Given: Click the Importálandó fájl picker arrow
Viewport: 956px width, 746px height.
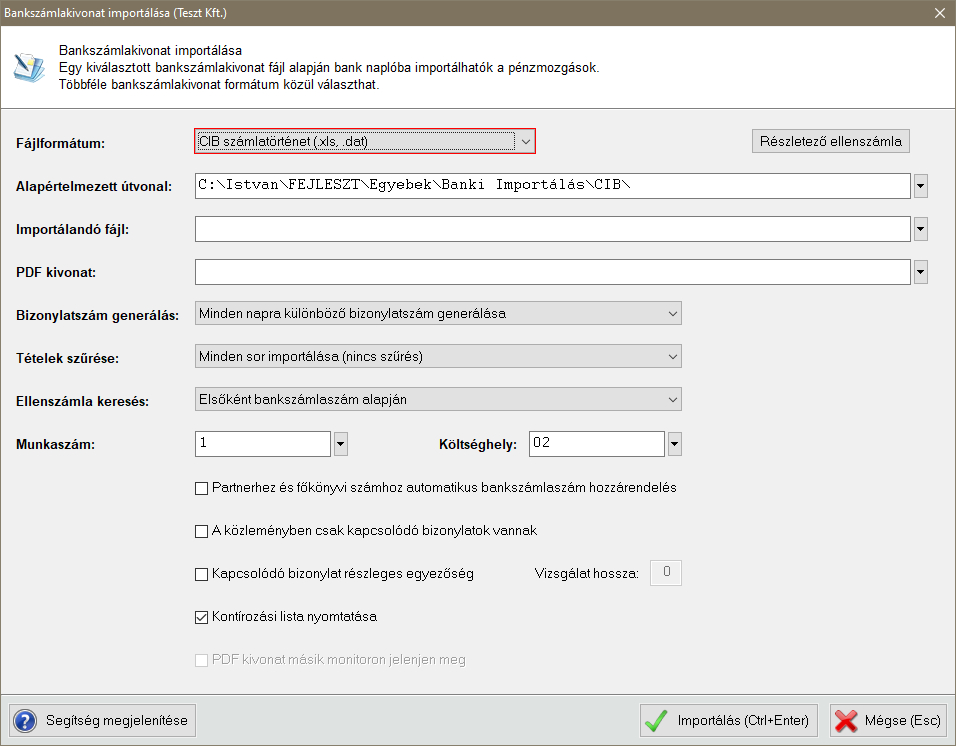Looking at the screenshot, I should click(921, 229).
